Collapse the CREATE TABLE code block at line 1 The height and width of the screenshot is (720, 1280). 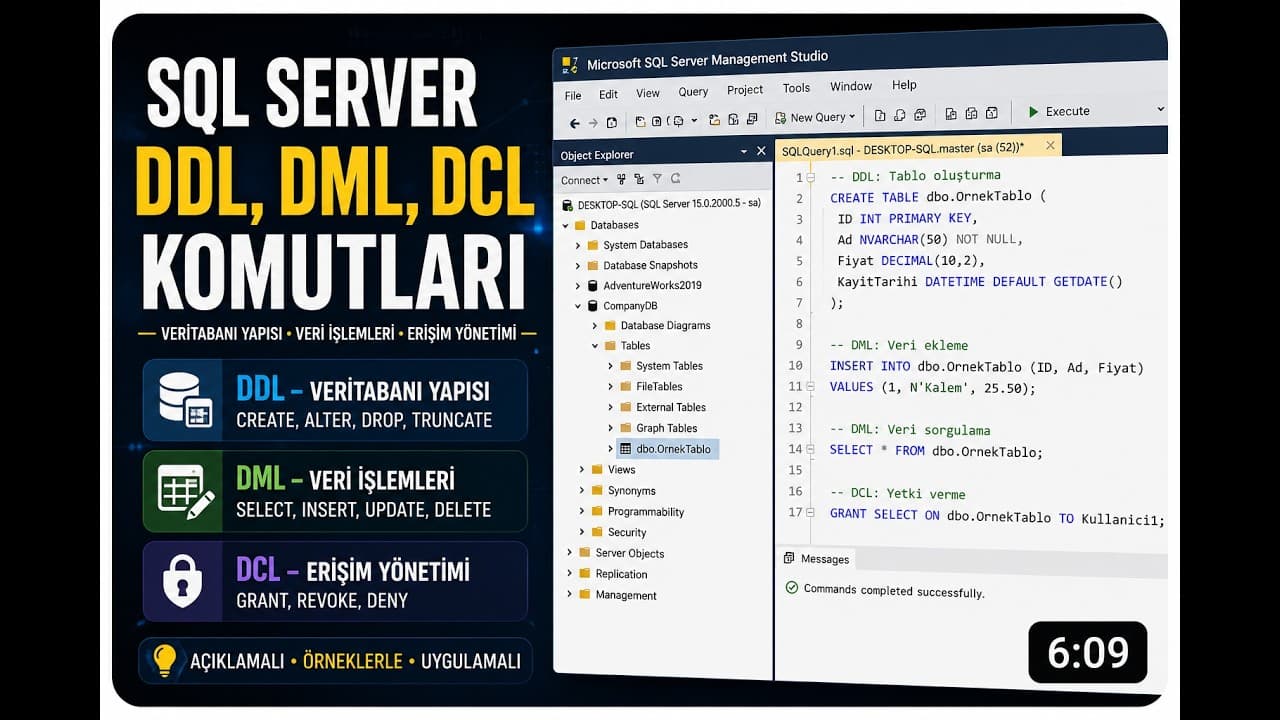click(x=810, y=177)
